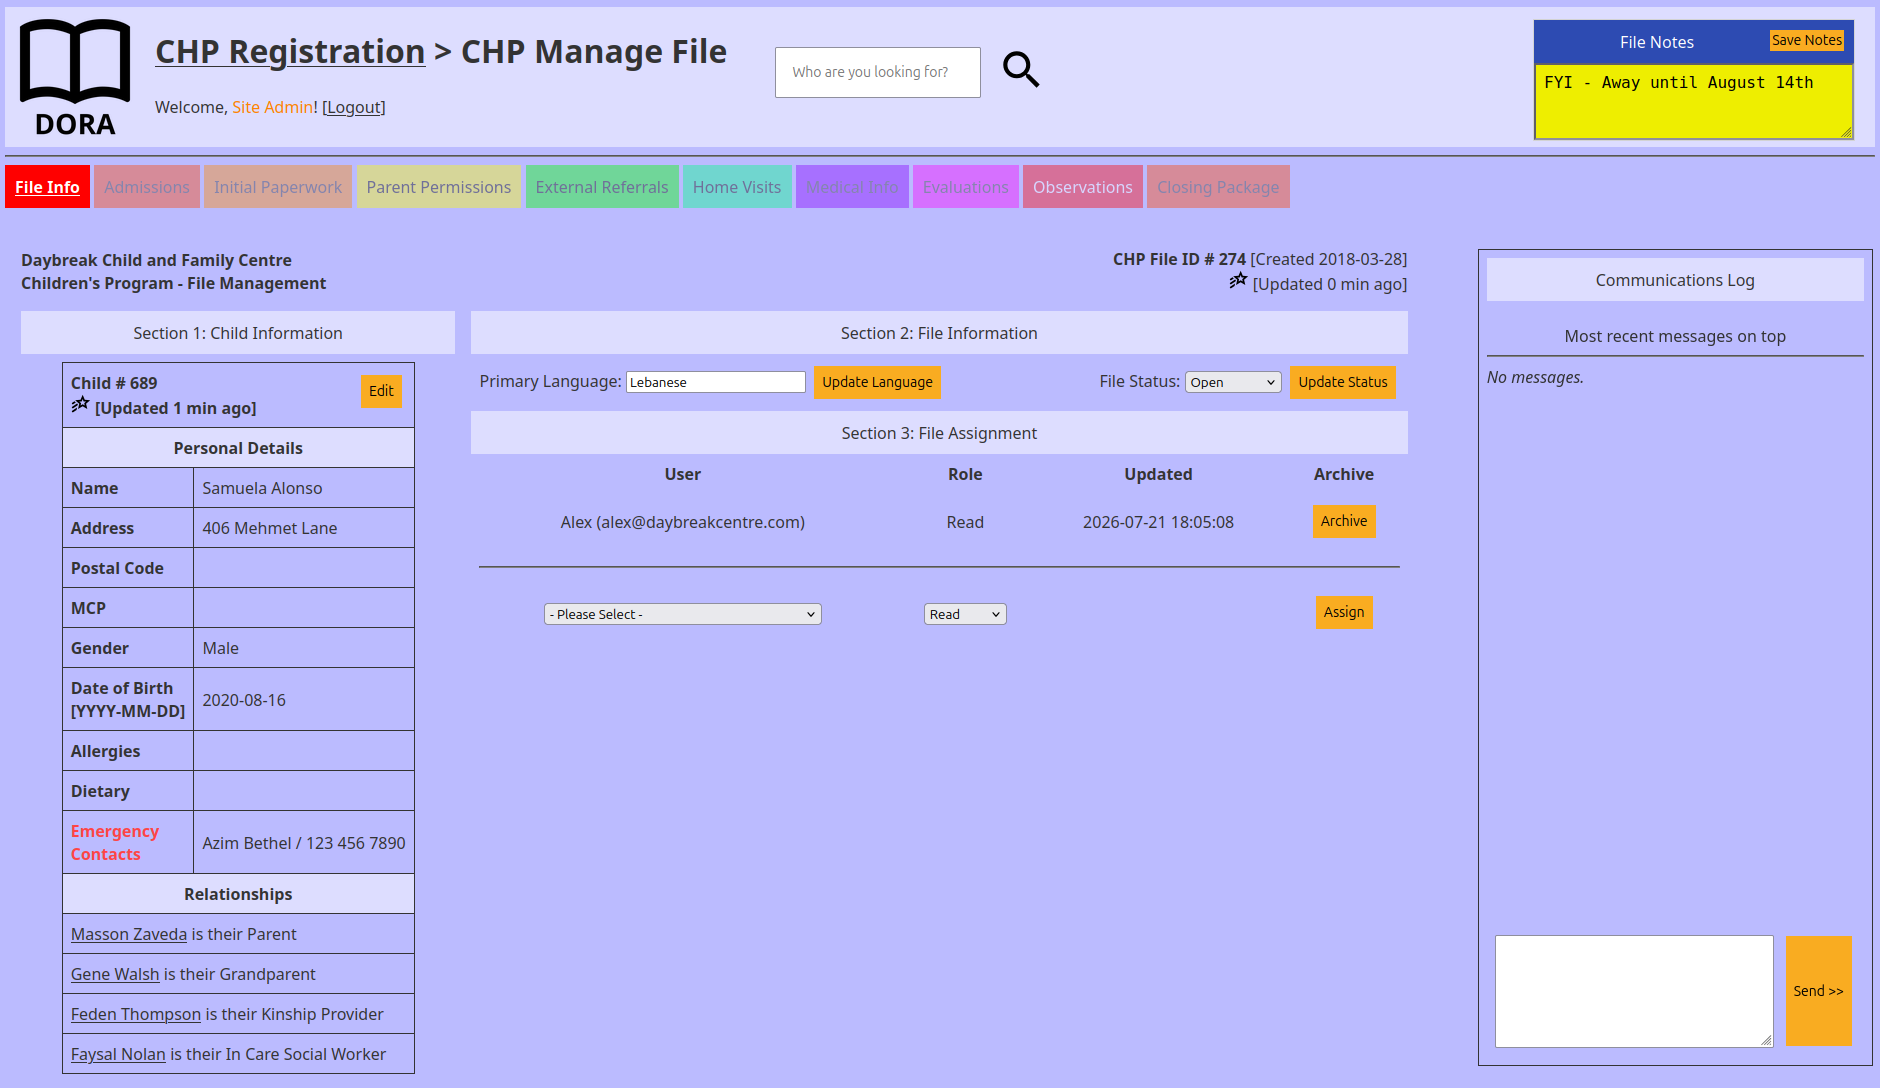
Task: Open Gene Walsh's profile link
Action: click(115, 974)
